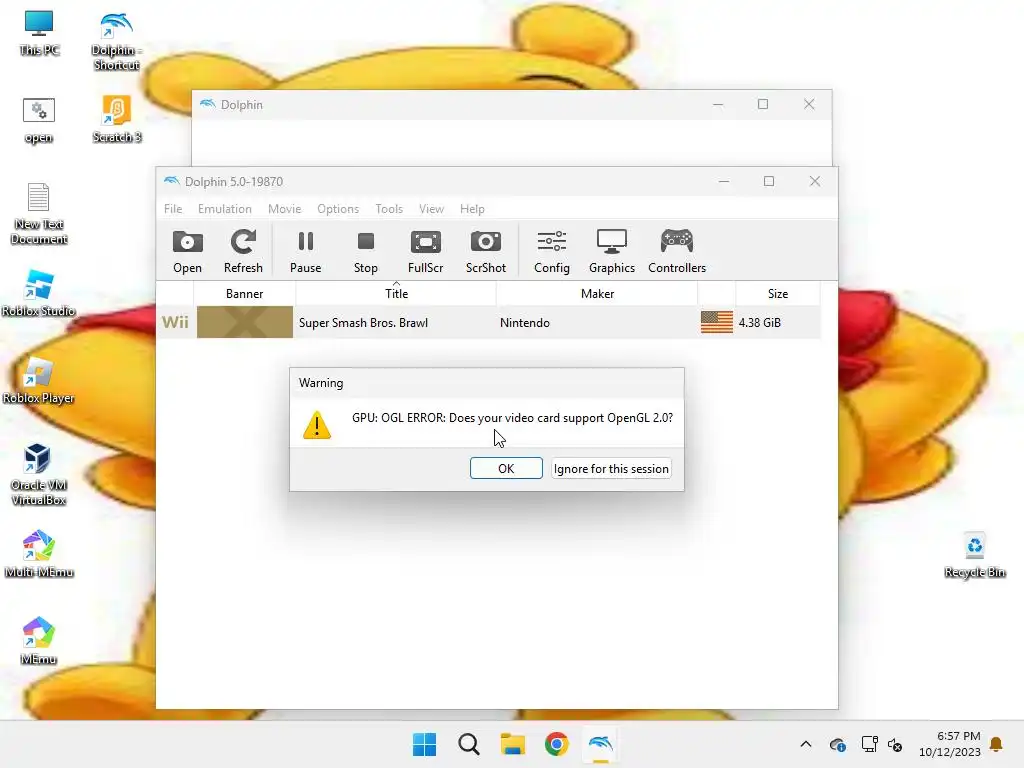This screenshot has height=768, width=1024.
Task: Open the Controllers settings icon
Action: pyautogui.click(x=677, y=251)
